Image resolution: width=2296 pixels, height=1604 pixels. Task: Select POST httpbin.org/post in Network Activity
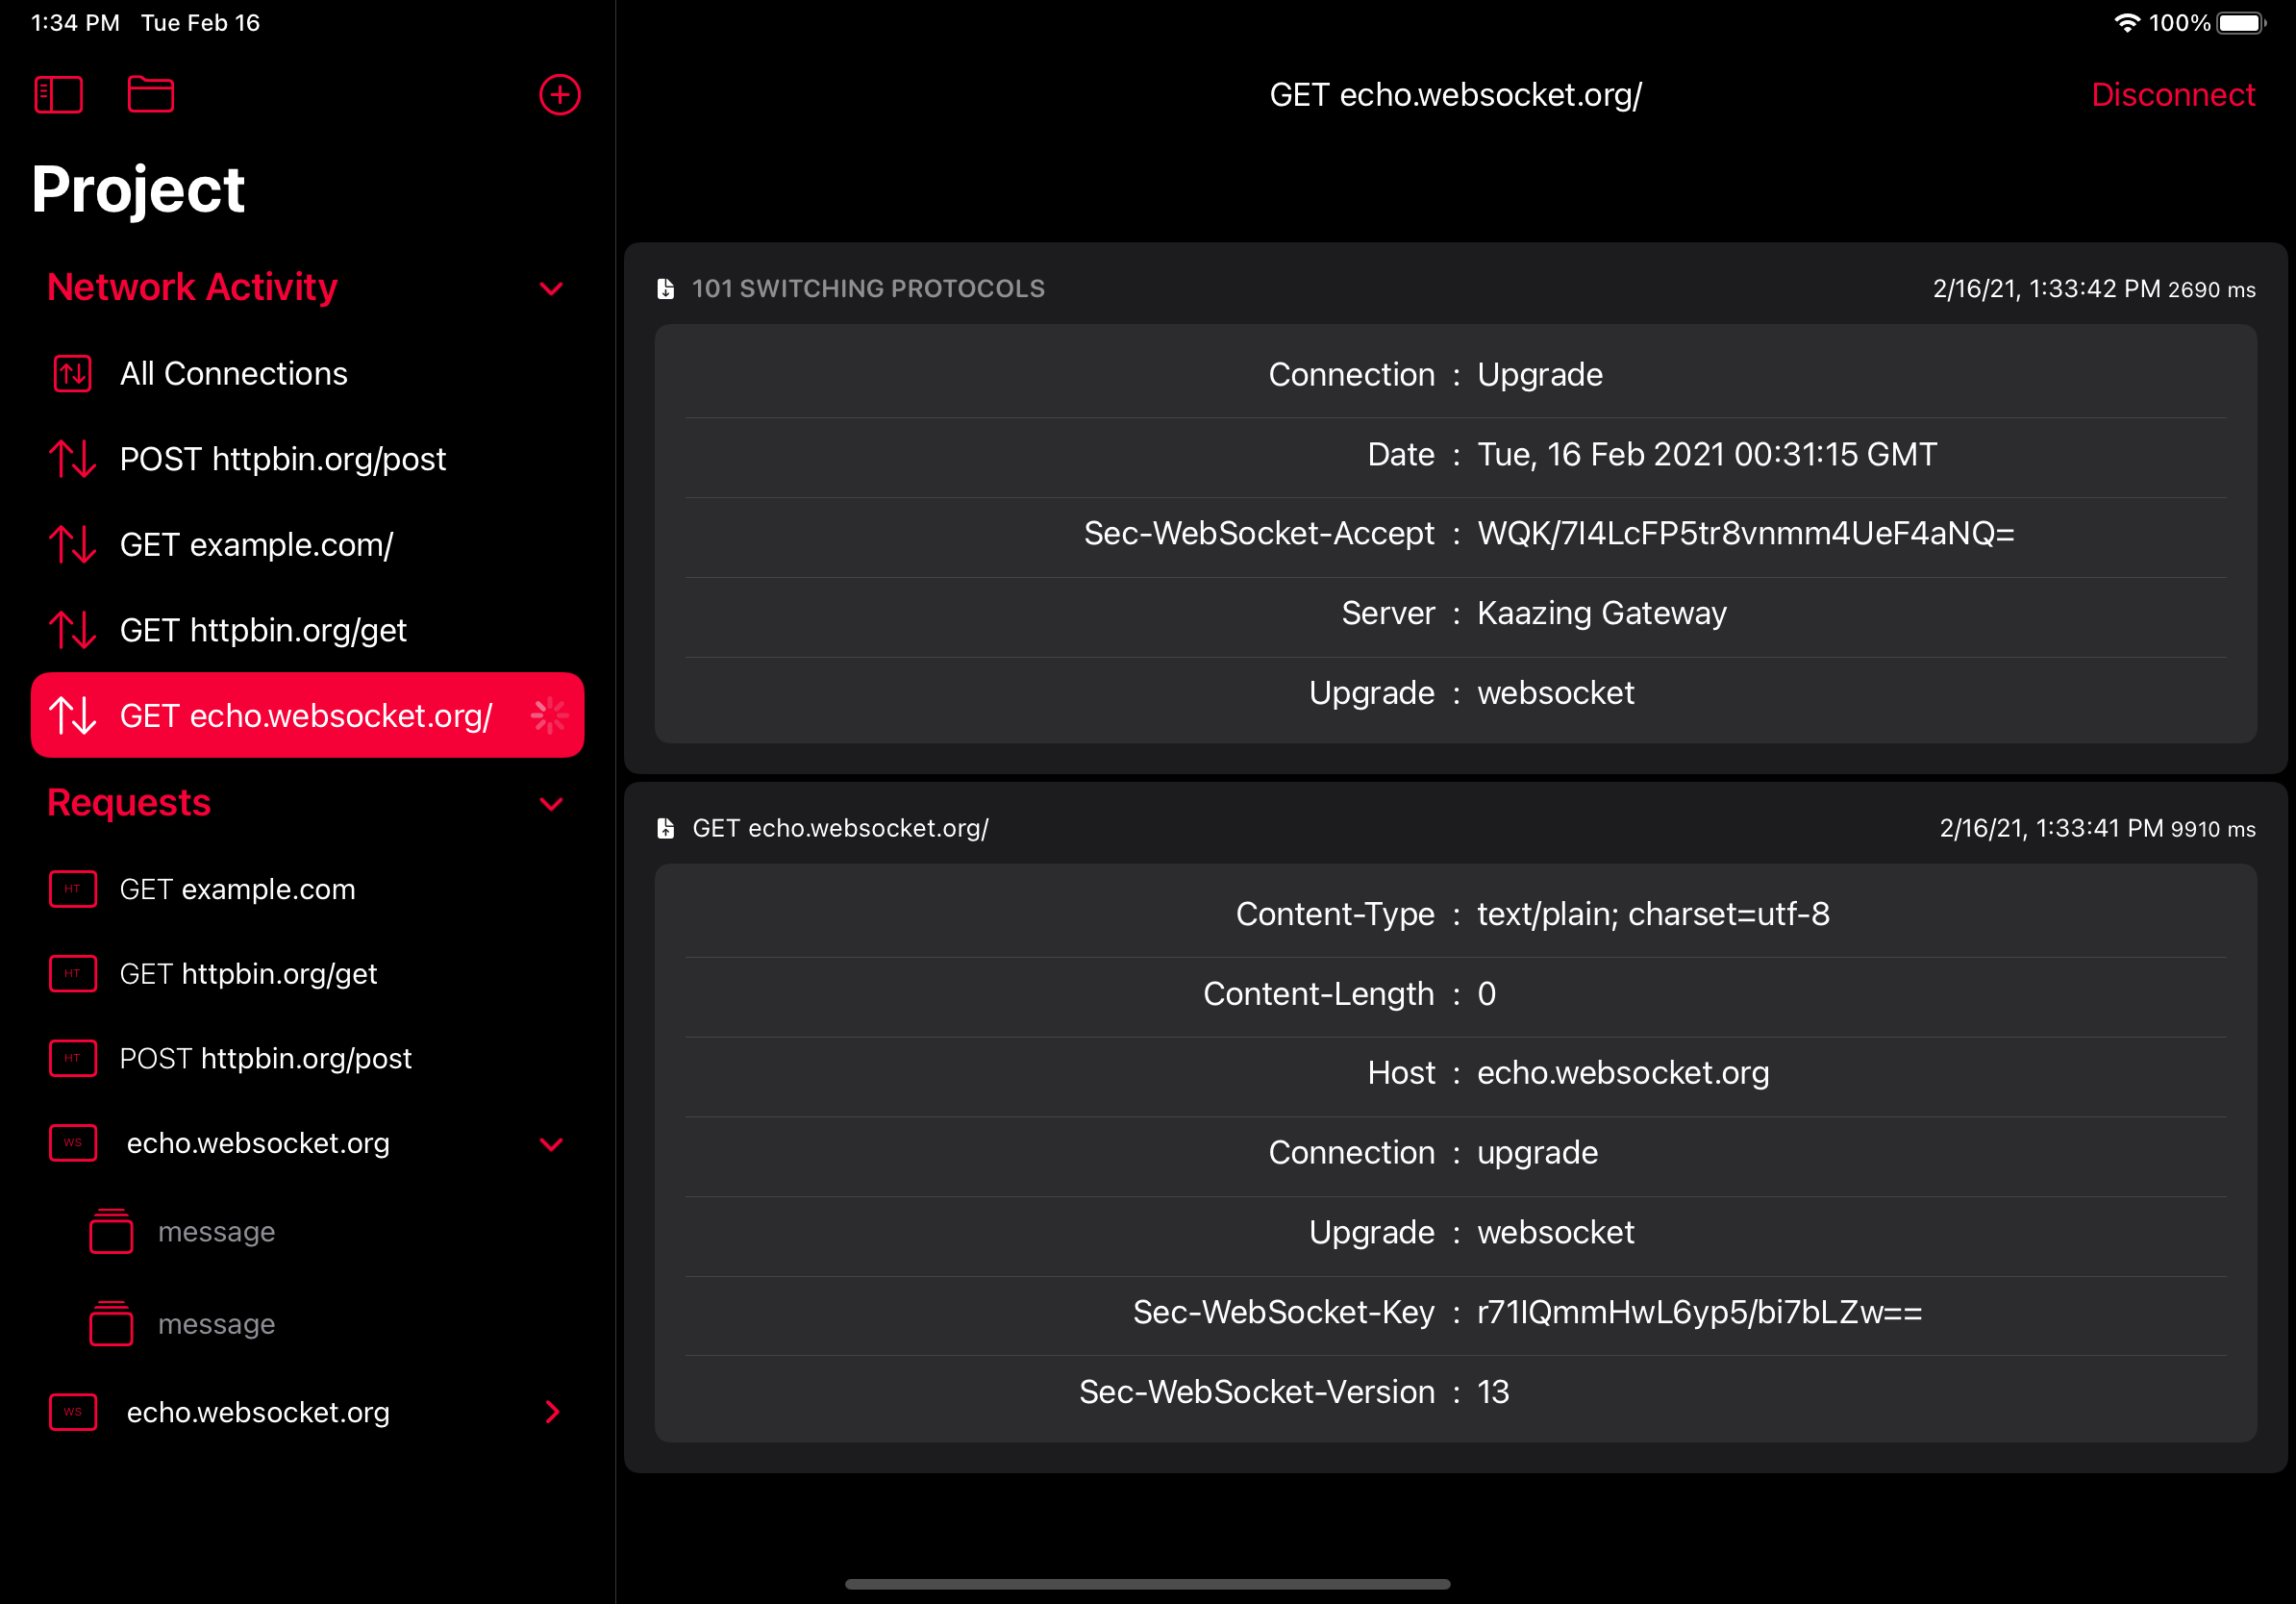[282, 459]
